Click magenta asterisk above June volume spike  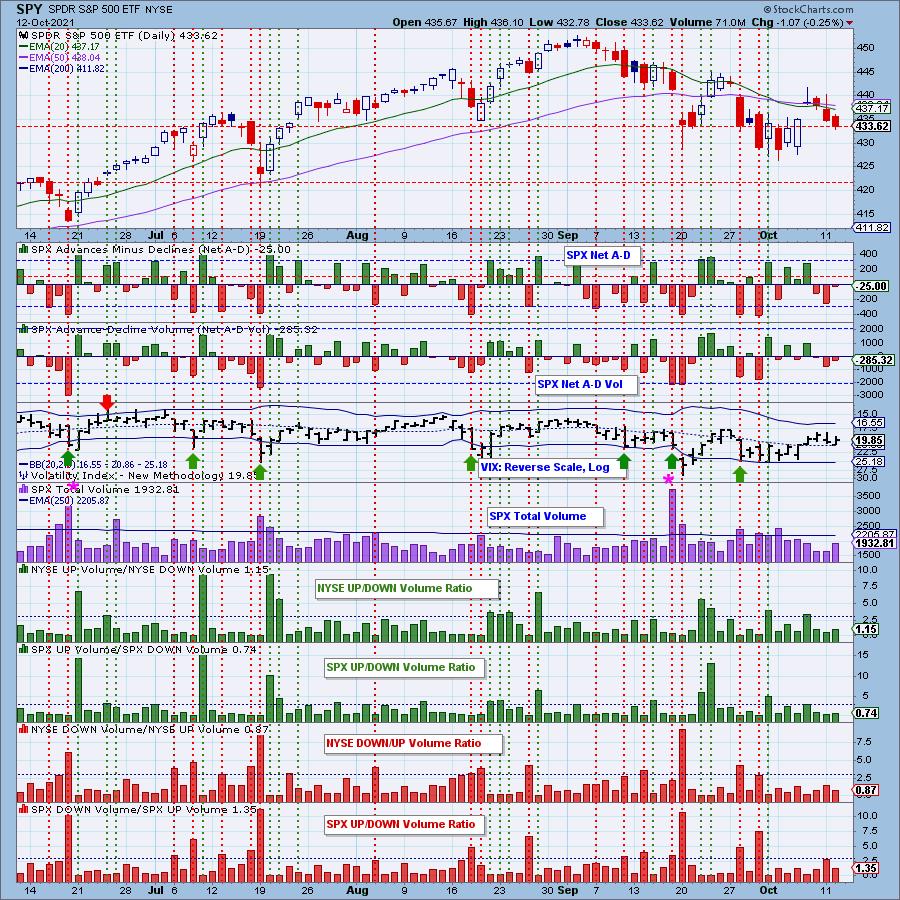pyautogui.click(x=73, y=486)
